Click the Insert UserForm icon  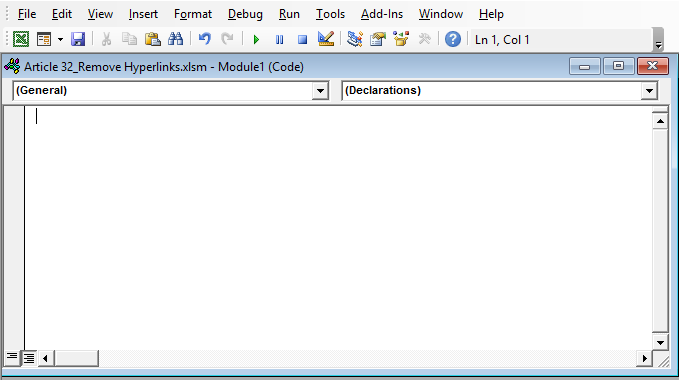[x=44, y=39]
